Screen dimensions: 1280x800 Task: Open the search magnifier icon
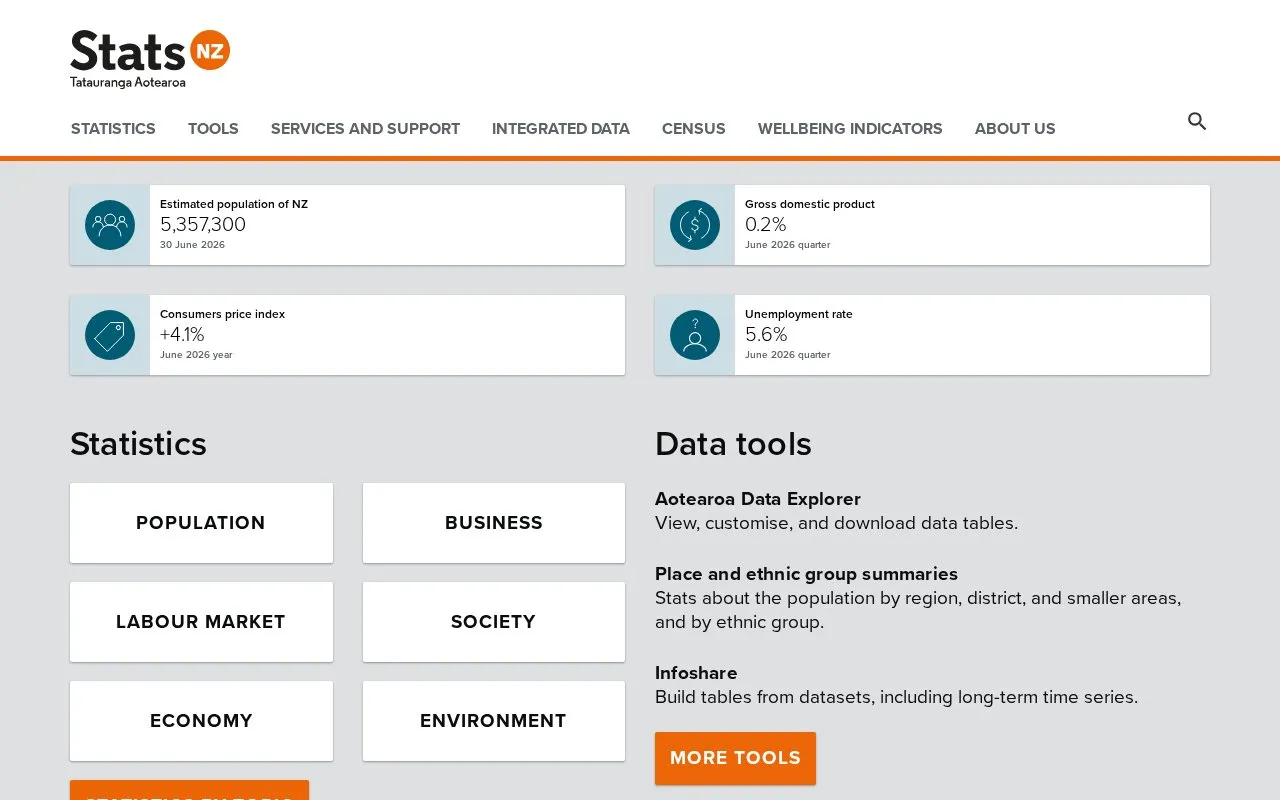point(1197,122)
